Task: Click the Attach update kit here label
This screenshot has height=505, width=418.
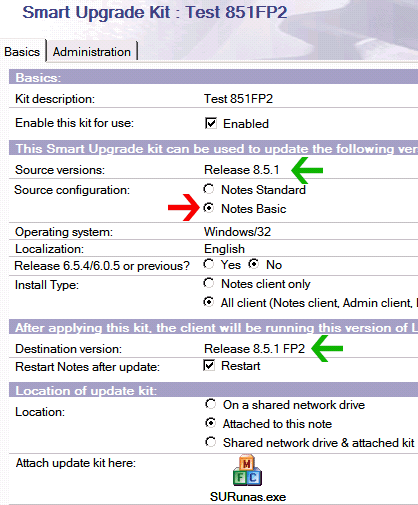Action: click(x=76, y=463)
